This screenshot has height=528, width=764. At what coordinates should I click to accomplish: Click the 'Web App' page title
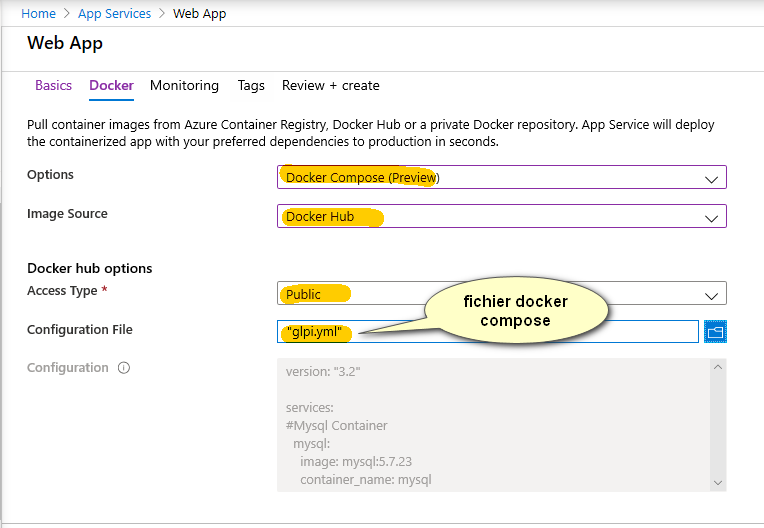click(x=65, y=43)
